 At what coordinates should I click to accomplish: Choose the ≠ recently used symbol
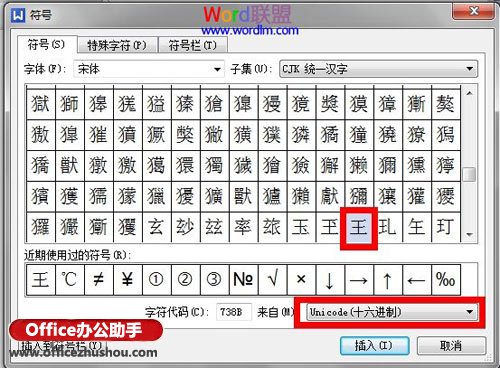(99, 280)
